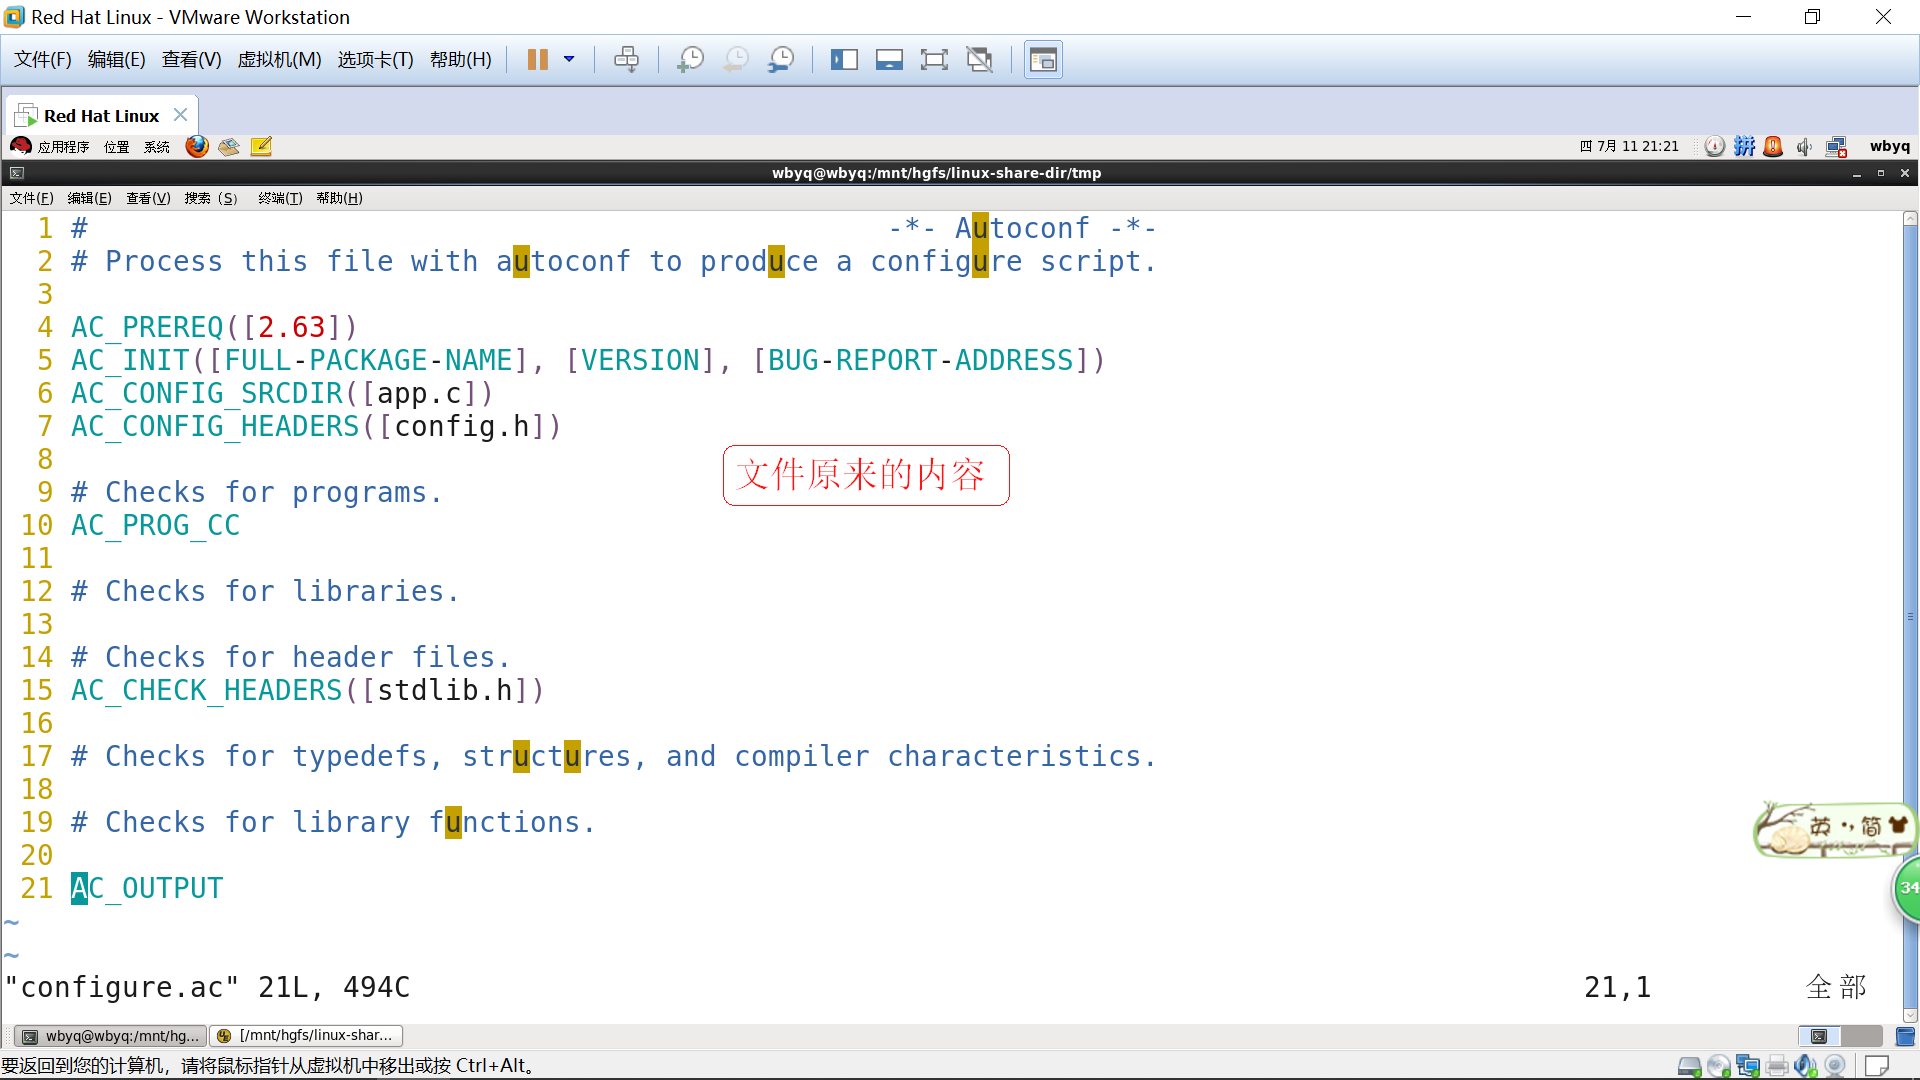Open the 应用程序 applications menu
The image size is (1920, 1080).
tap(62, 147)
